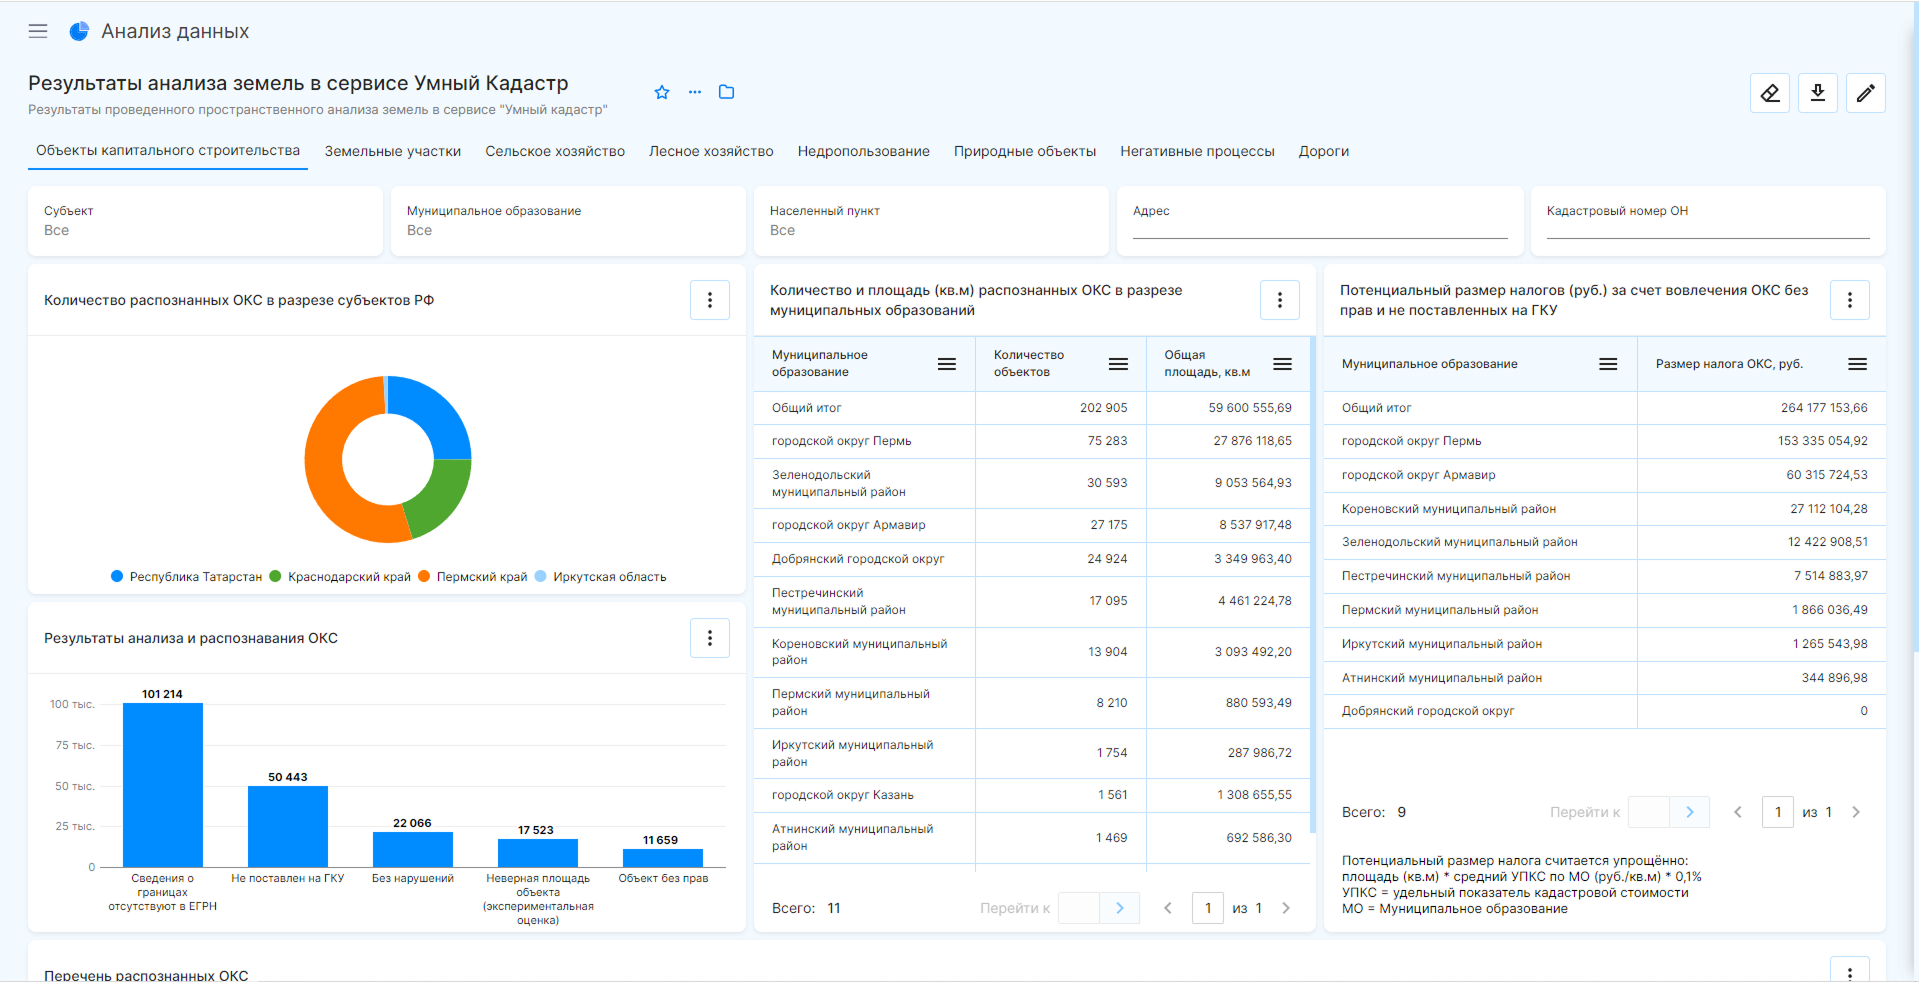The height and width of the screenshot is (982, 1919).
Task: Switch to Сельское хозяйство tab
Action: pyautogui.click(x=555, y=151)
